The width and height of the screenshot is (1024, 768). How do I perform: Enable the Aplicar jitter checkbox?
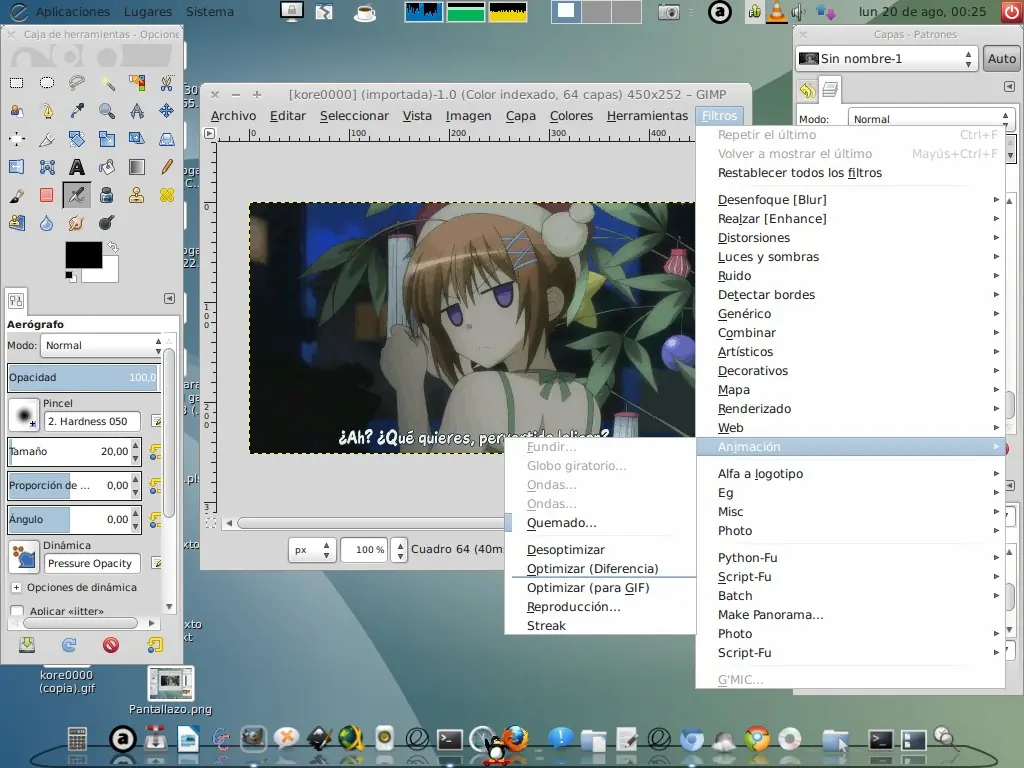(17, 611)
